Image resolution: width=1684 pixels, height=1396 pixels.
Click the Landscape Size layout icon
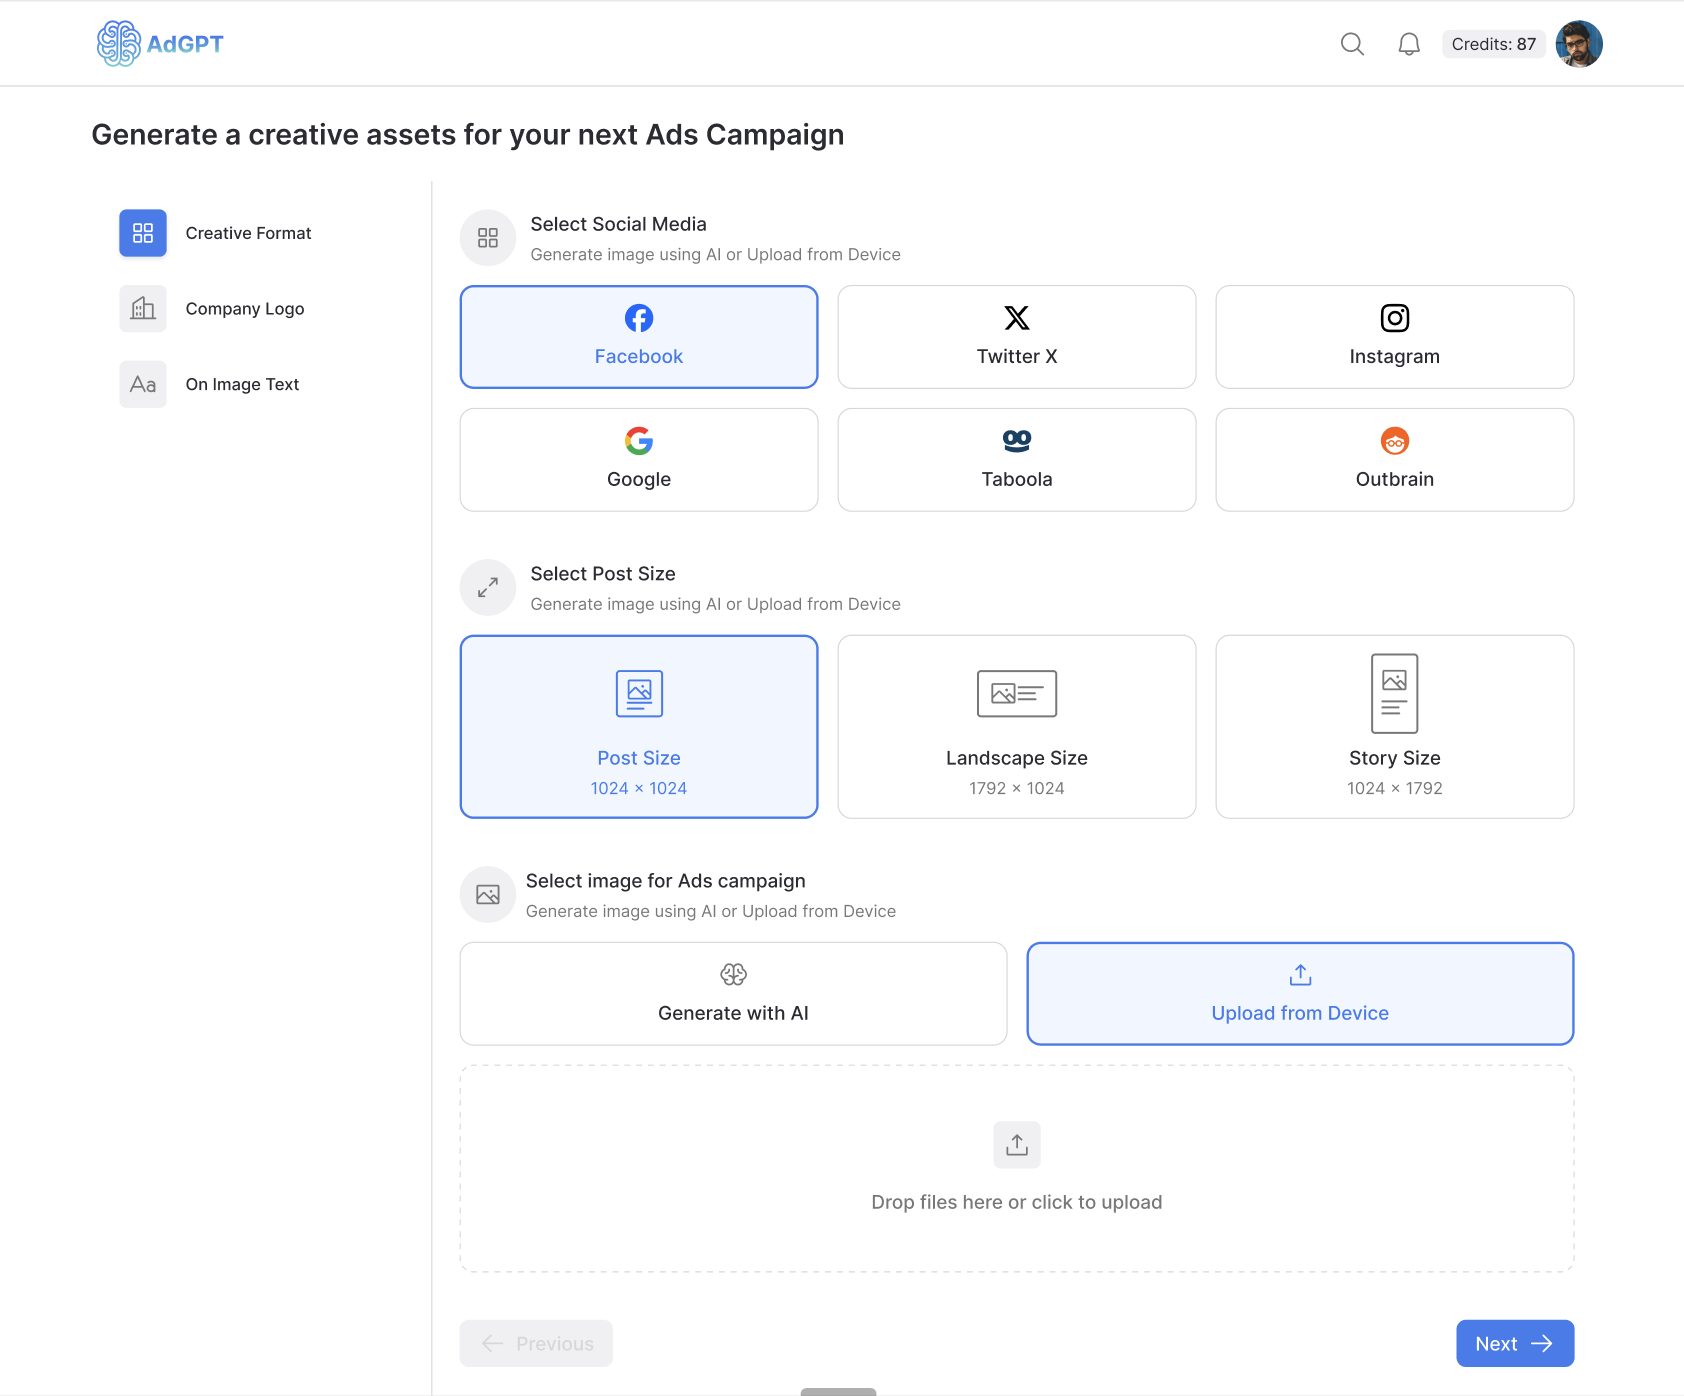pos(1017,694)
